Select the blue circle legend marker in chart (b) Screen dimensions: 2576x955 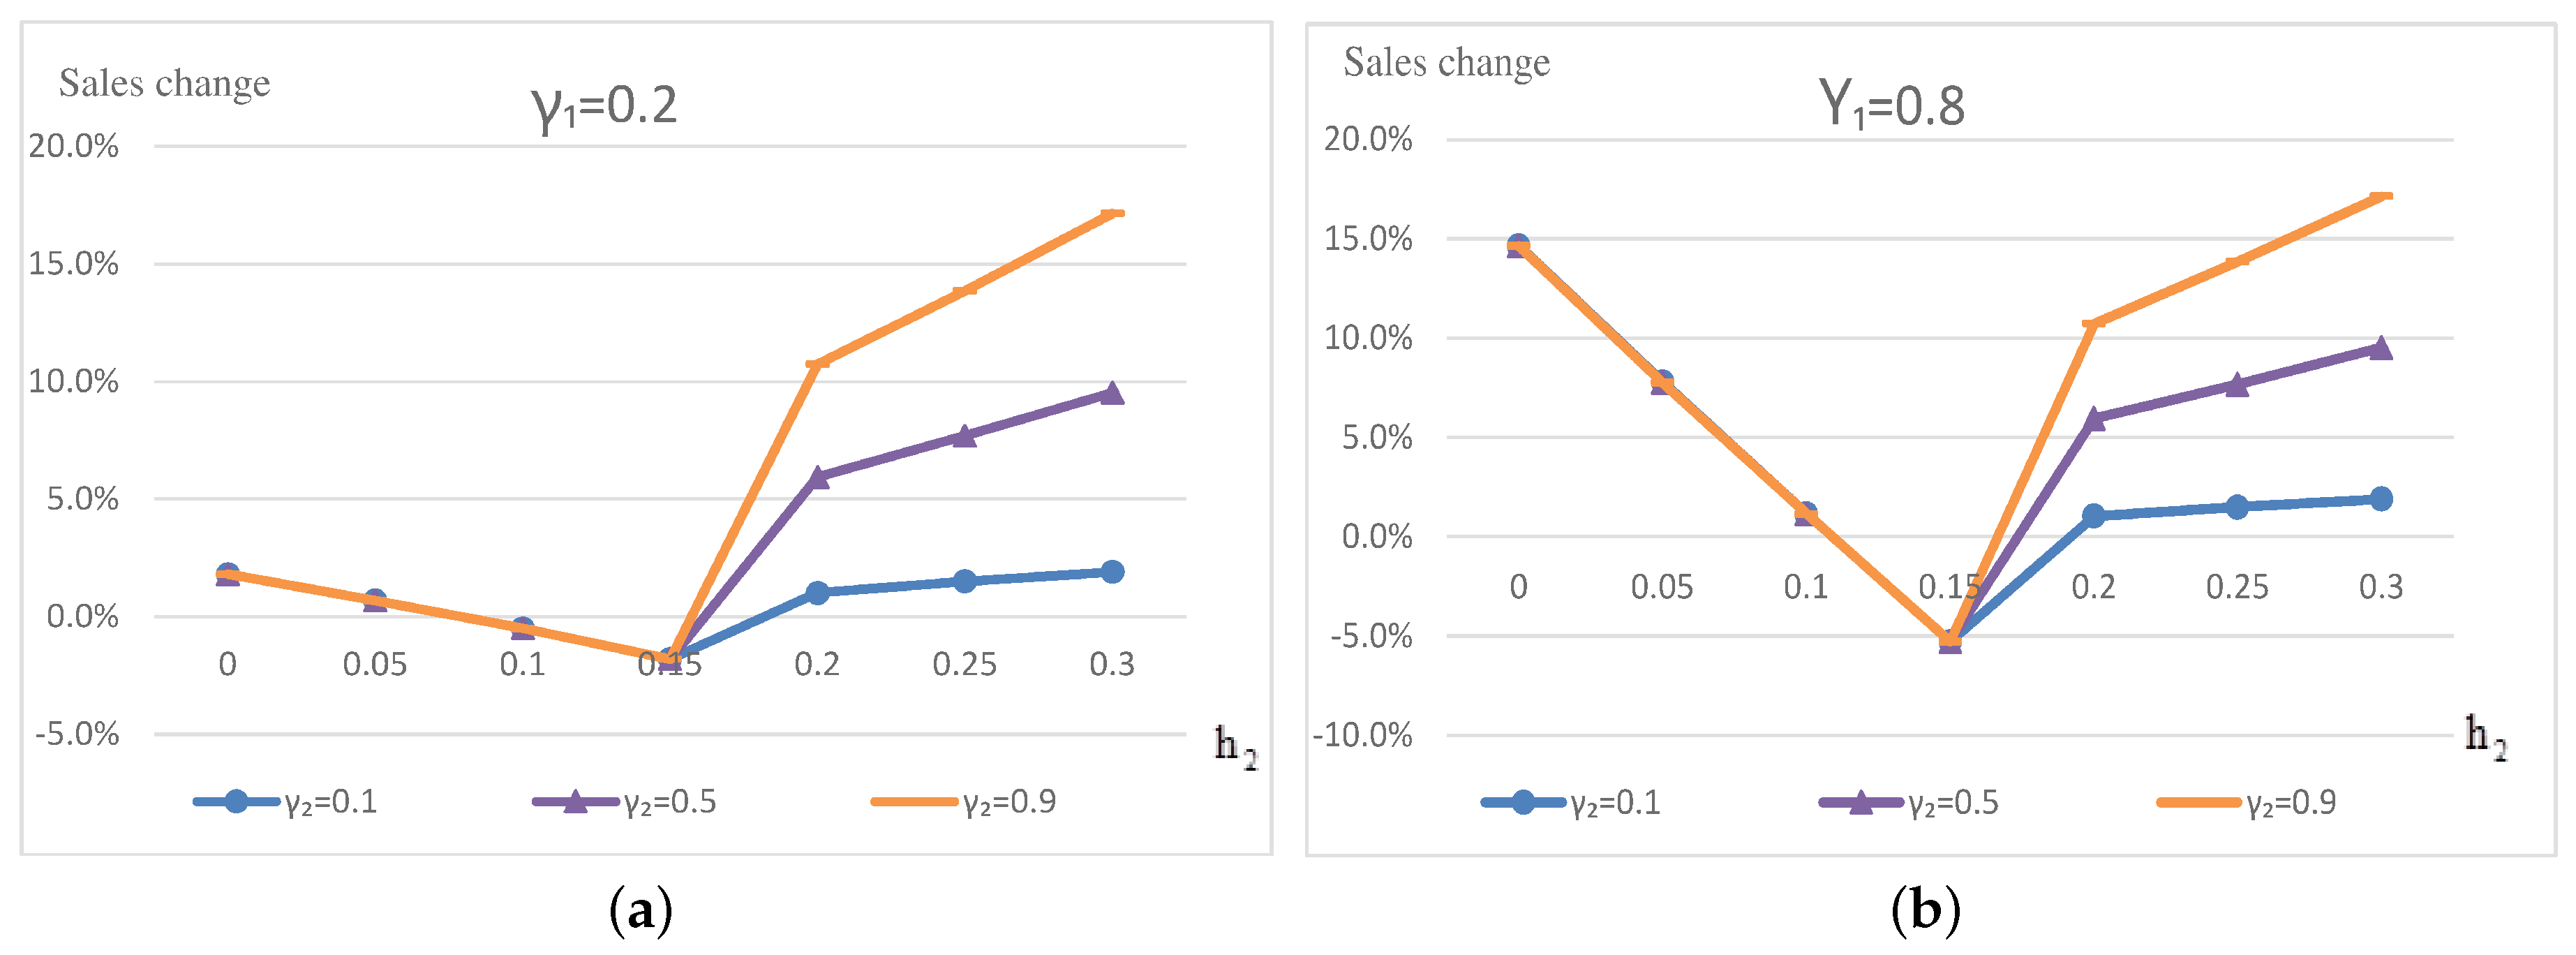(1522, 802)
